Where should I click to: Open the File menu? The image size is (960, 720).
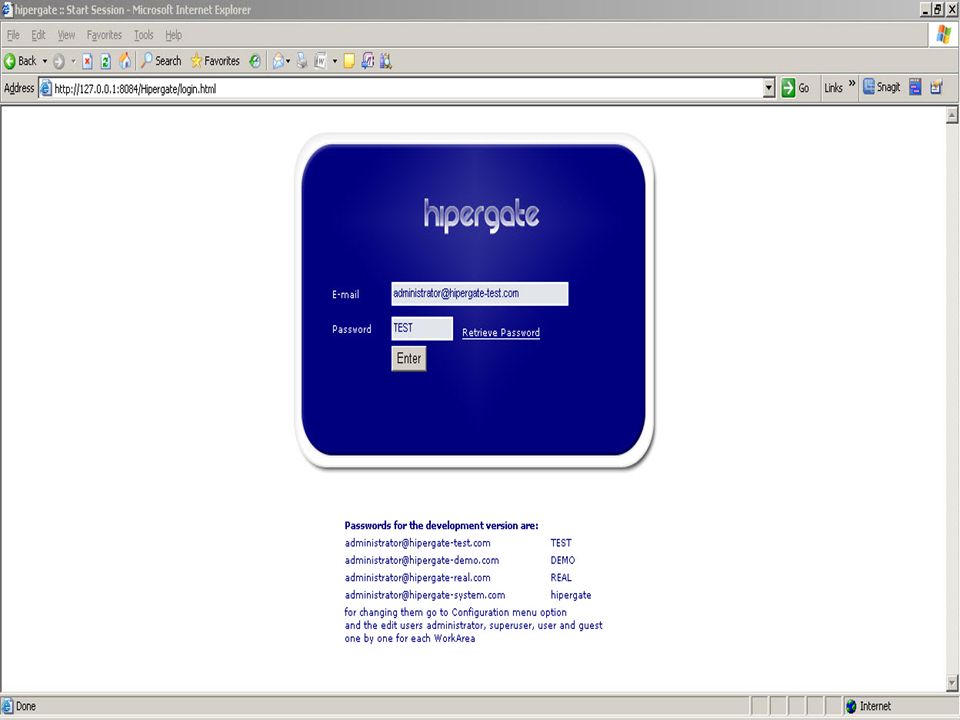[13, 35]
